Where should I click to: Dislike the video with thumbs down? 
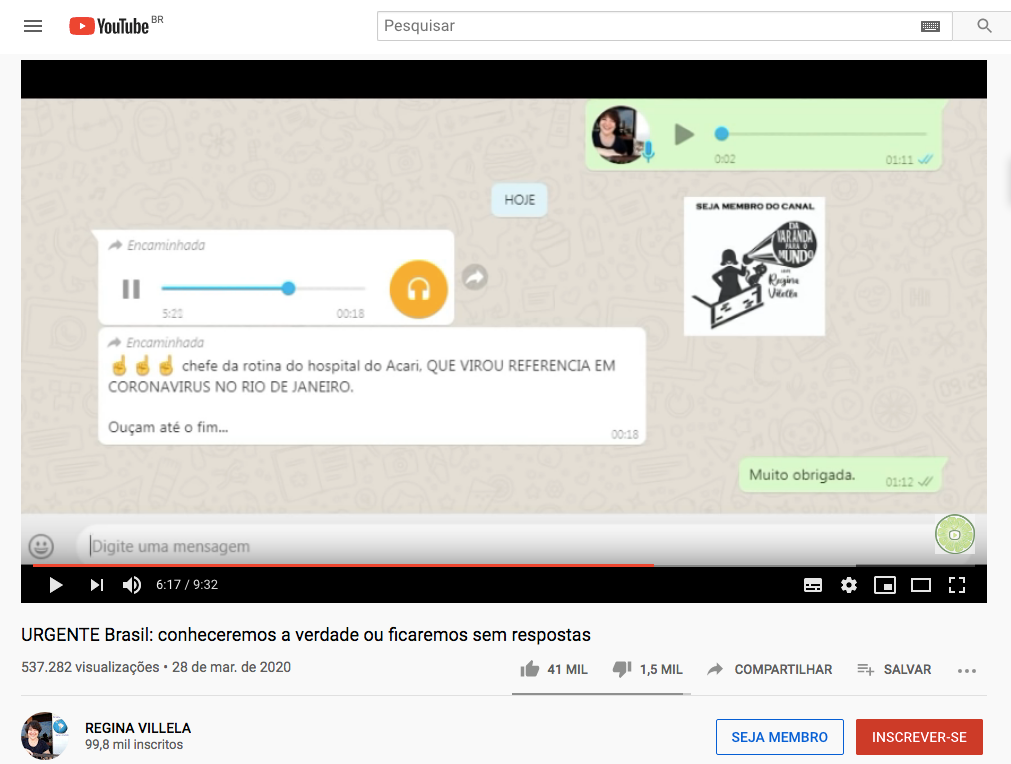tap(622, 669)
